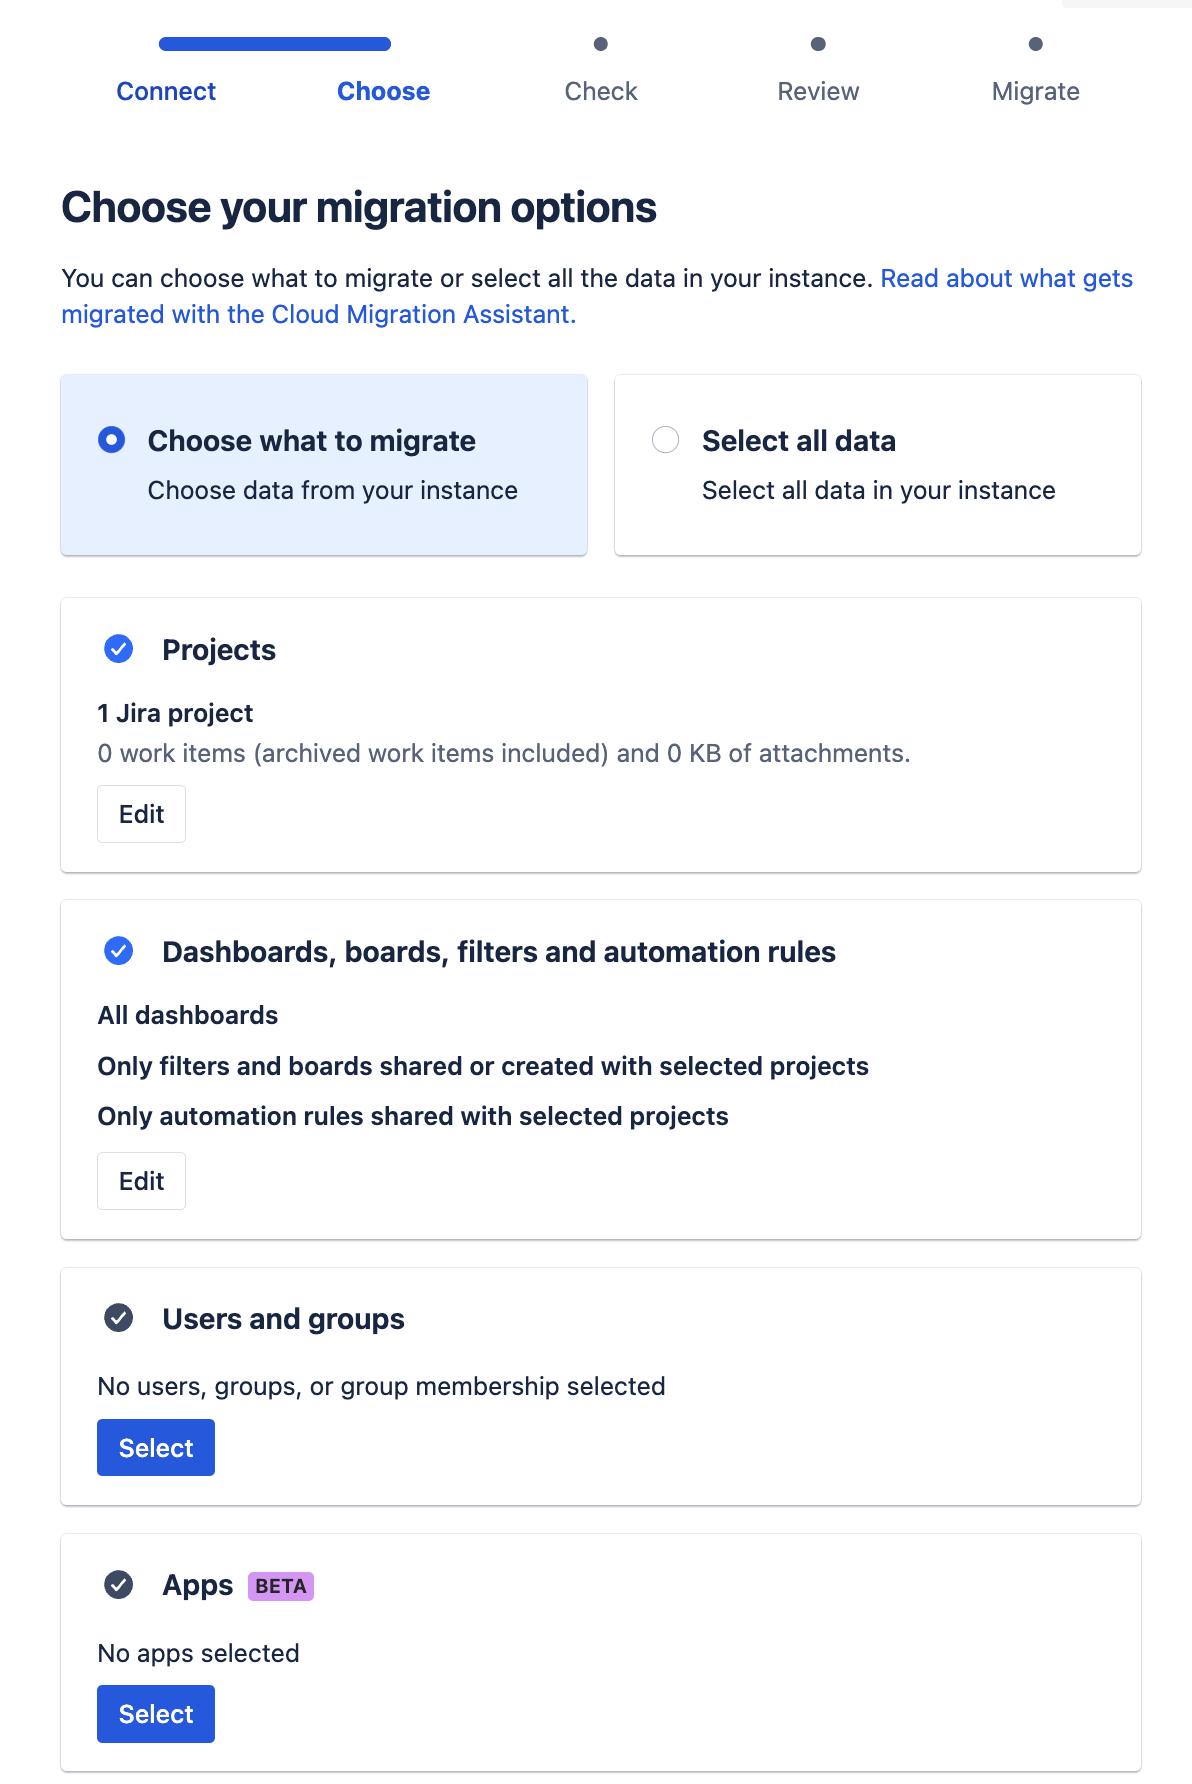Open the Cloud Migration Assistant documentation link

(318, 314)
